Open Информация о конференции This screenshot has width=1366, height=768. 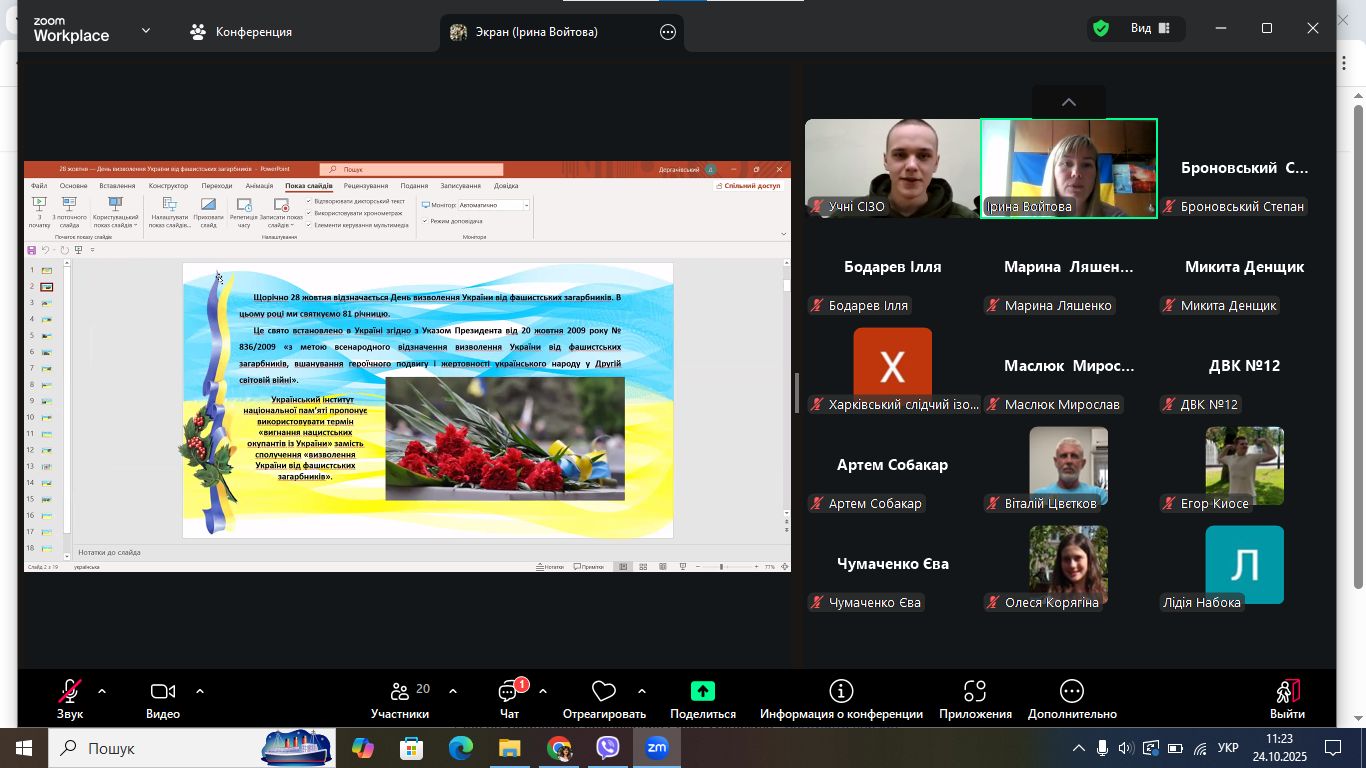coord(841,692)
